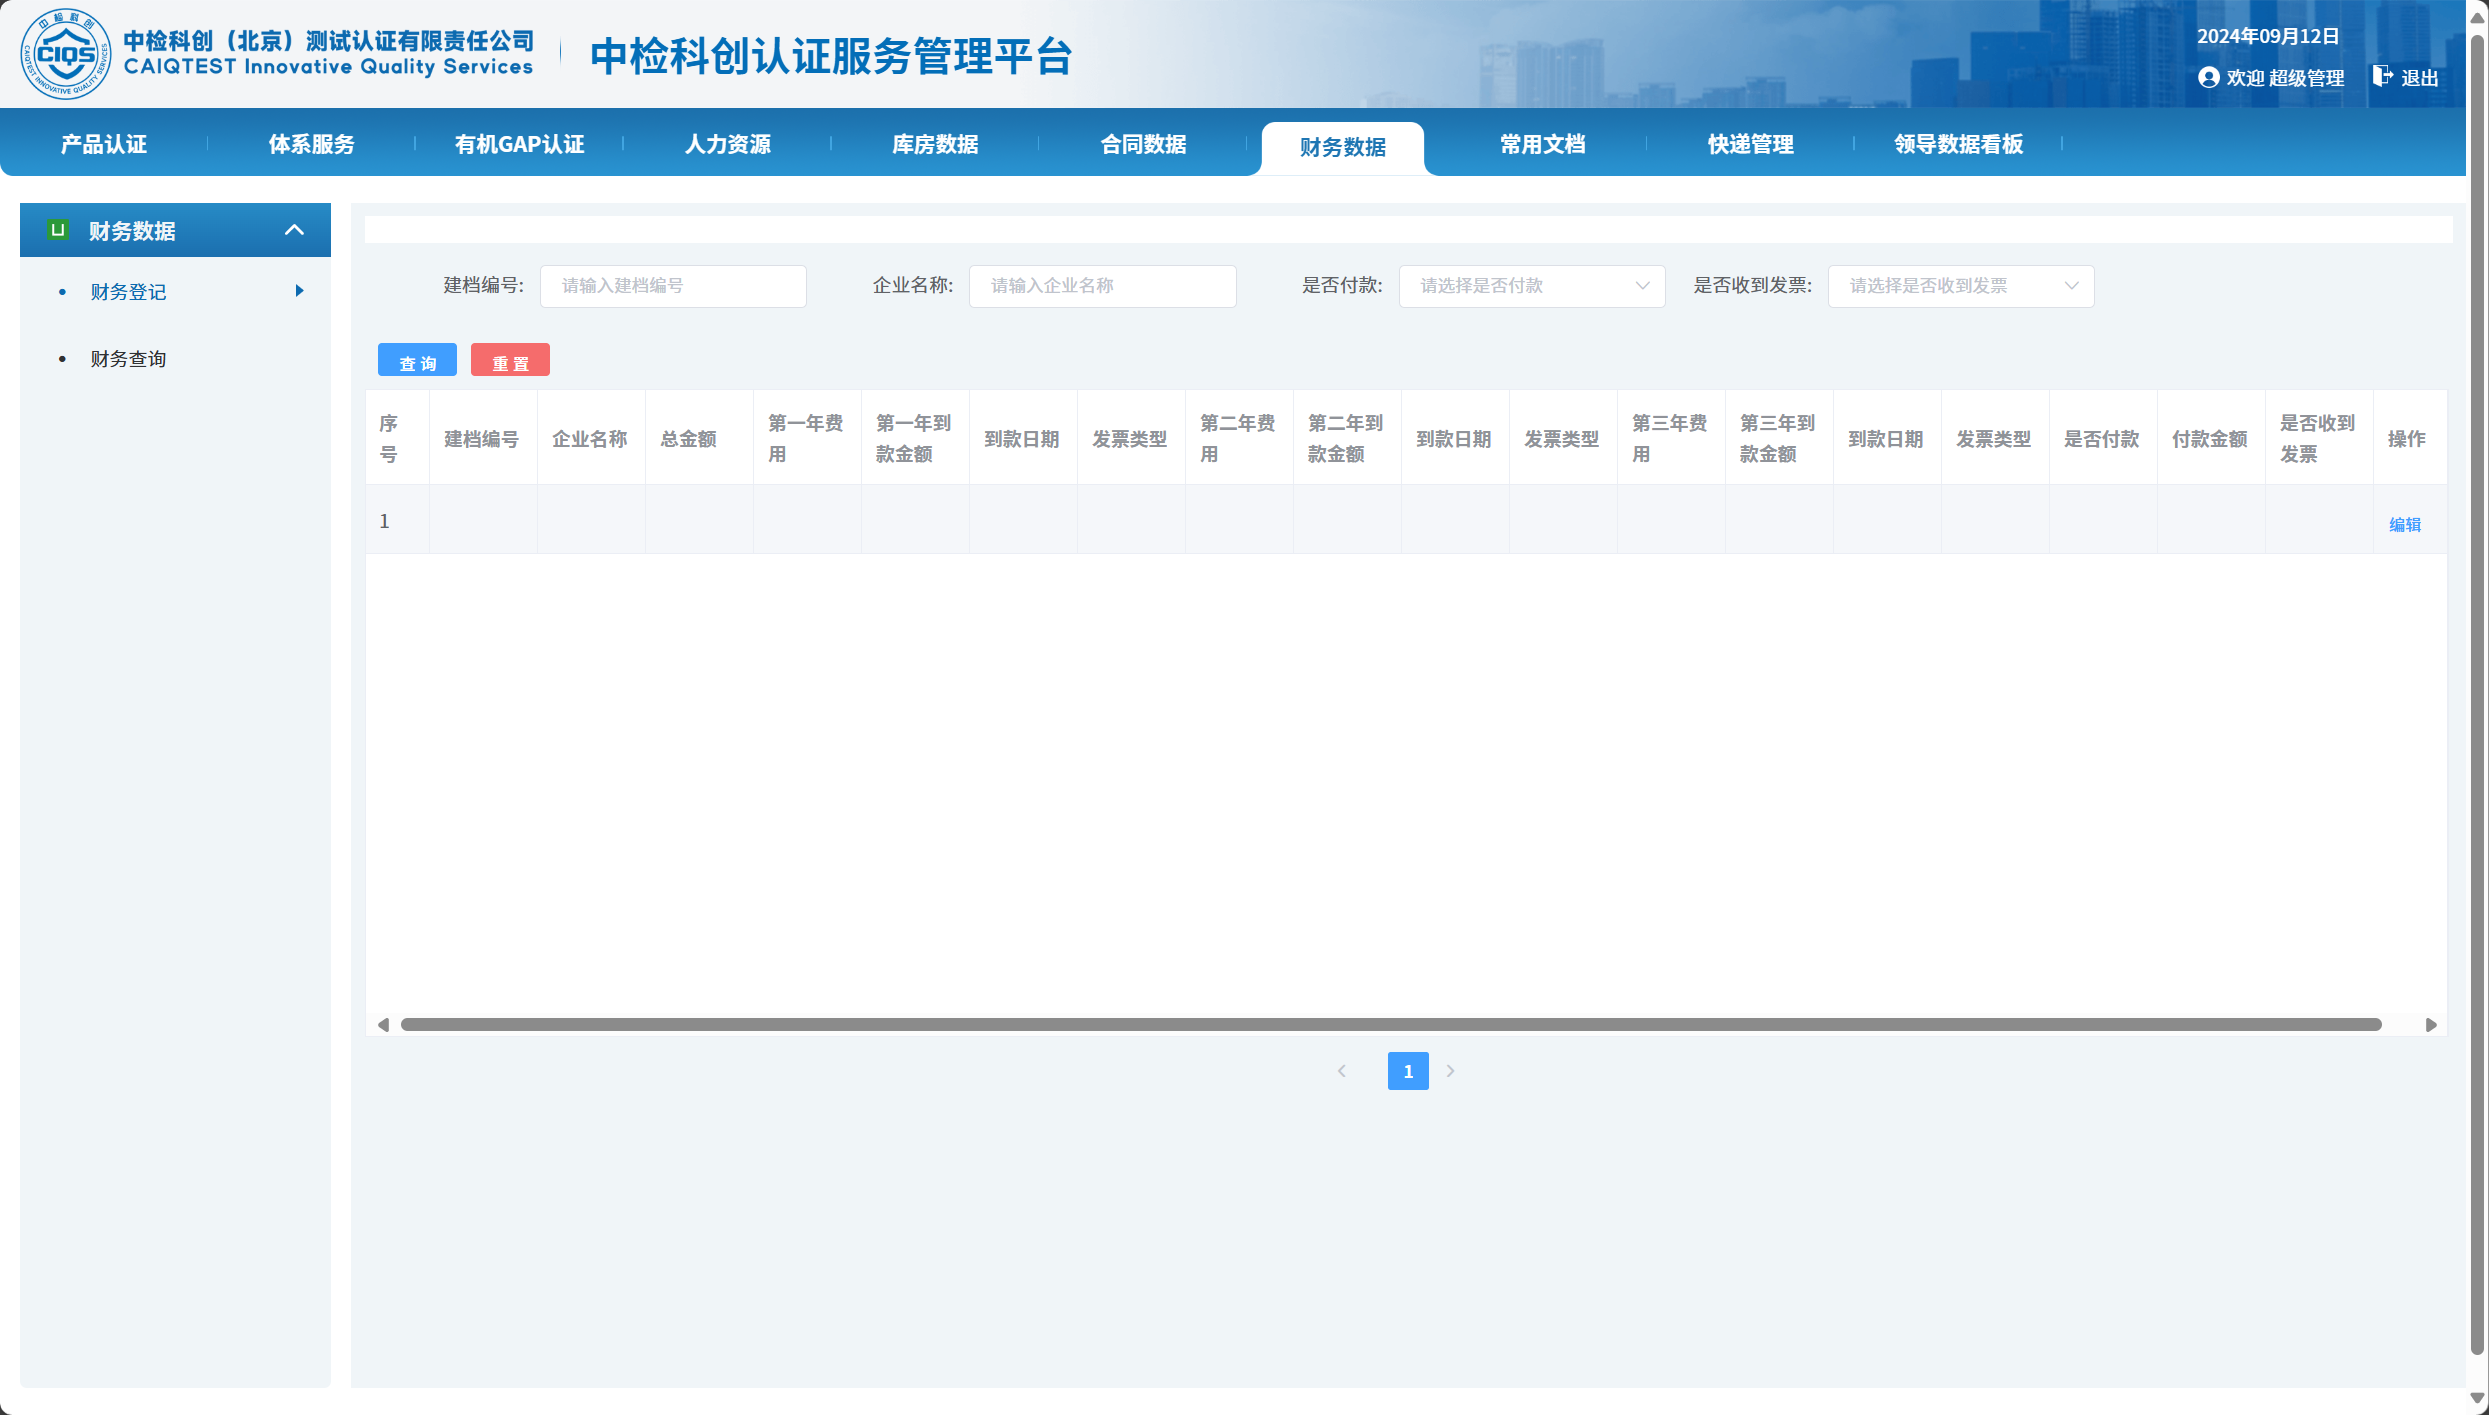Click table horizontal scroll left arrow
Viewport: 2489px width, 1415px height.
[x=383, y=1025]
